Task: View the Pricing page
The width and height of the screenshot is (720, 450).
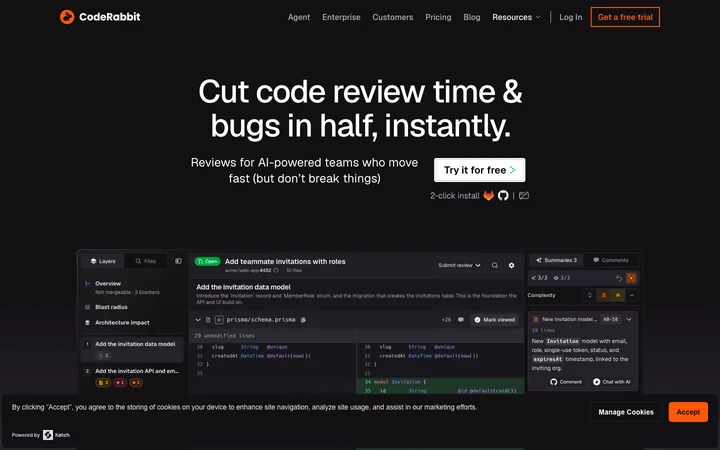Action: (x=438, y=17)
